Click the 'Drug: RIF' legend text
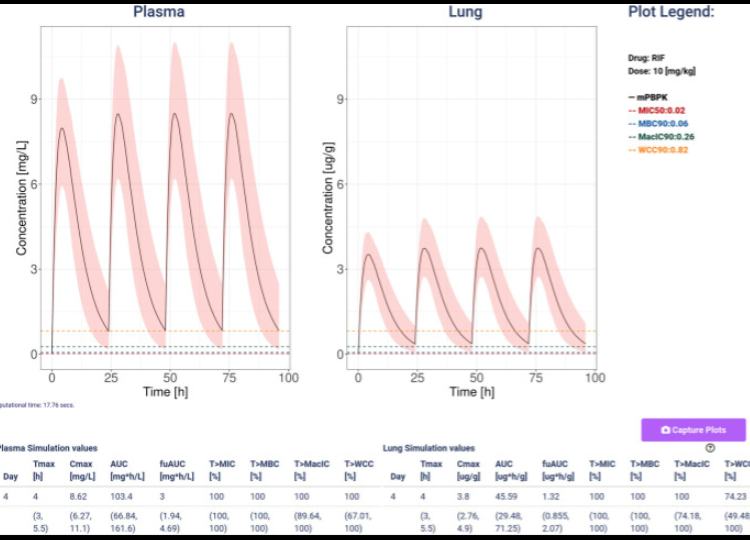The height and width of the screenshot is (540, 750). (646, 58)
